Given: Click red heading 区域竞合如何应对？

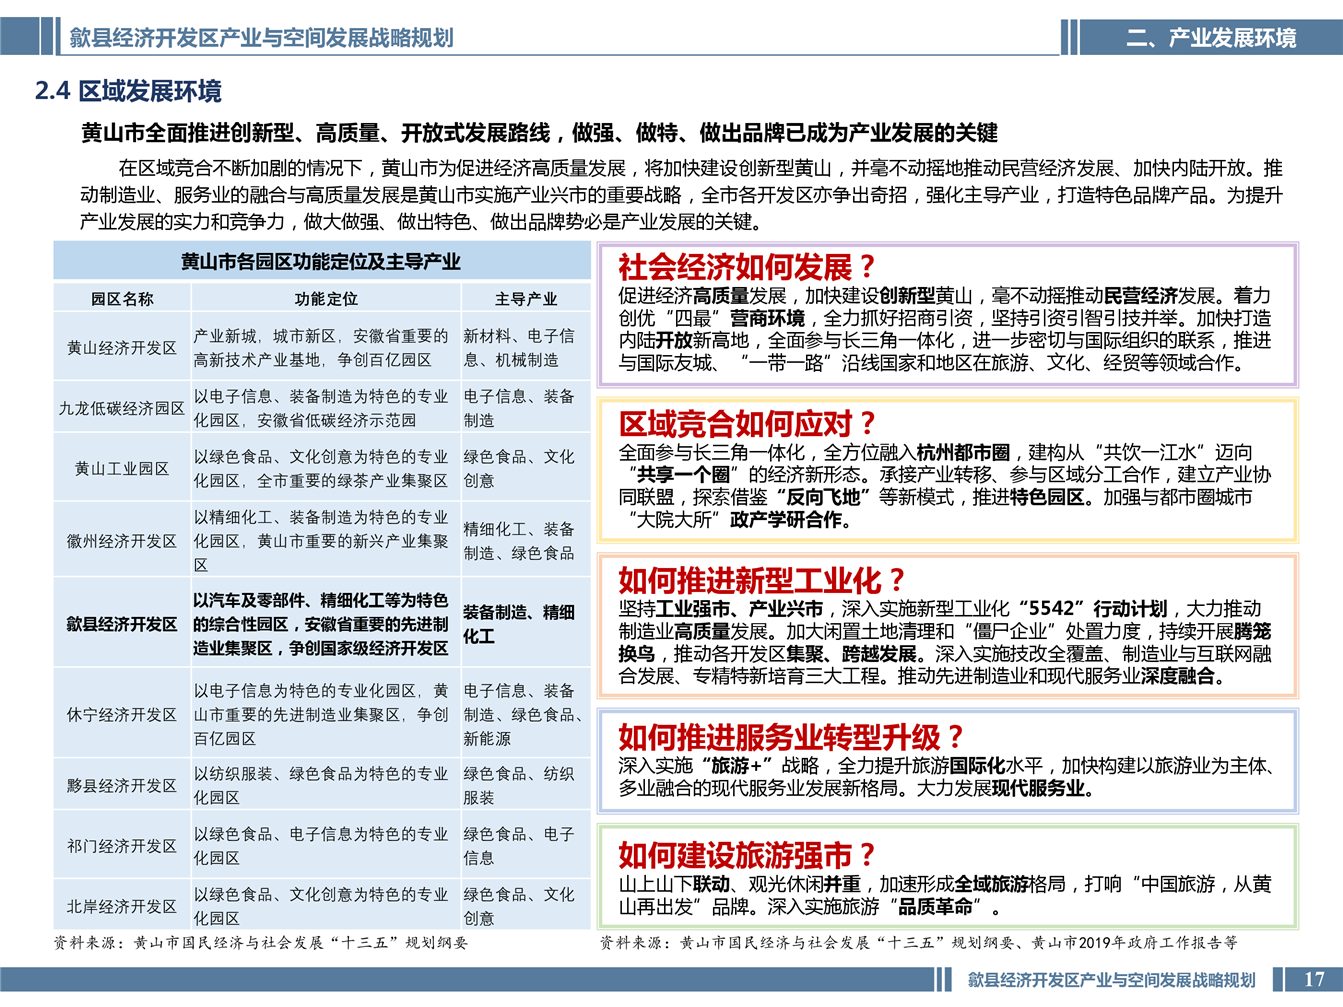Looking at the screenshot, I should click(x=748, y=424).
